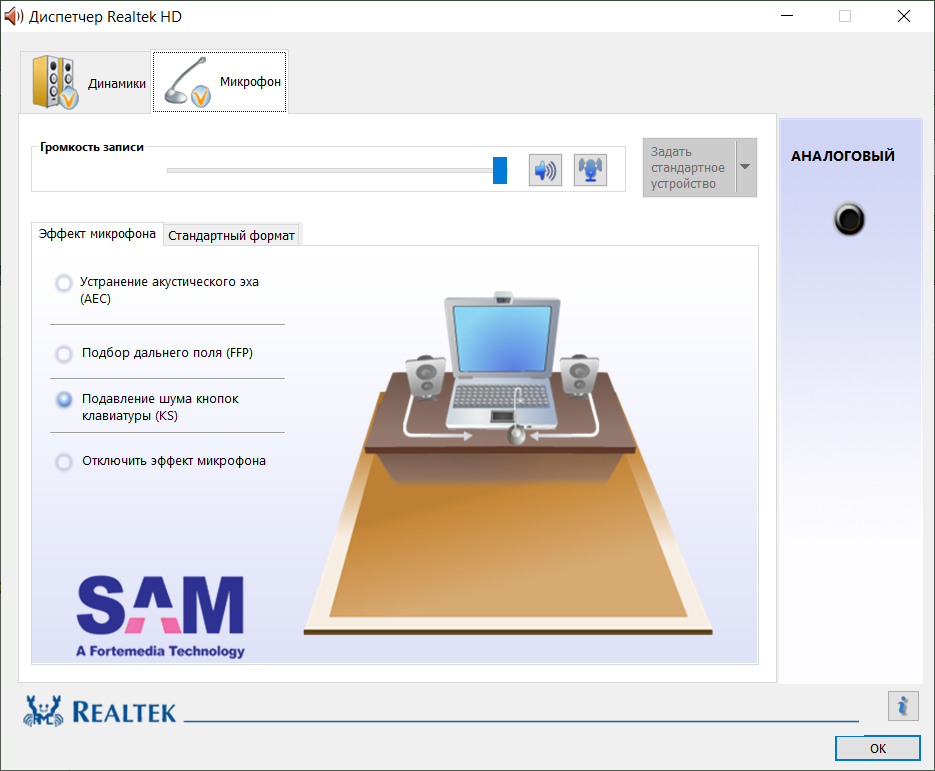Select the Микрофон tab

click(219, 82)
